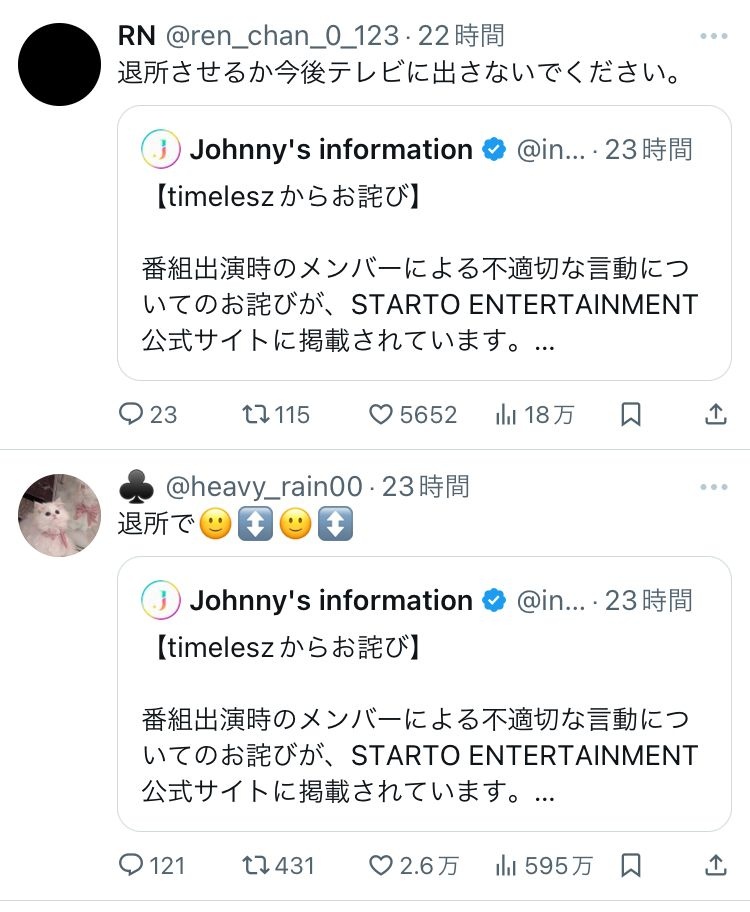This screenshot has width=750, height=912.
Task: Open @heavy_rain00 profile handle link
Action: tap(263, 487)
